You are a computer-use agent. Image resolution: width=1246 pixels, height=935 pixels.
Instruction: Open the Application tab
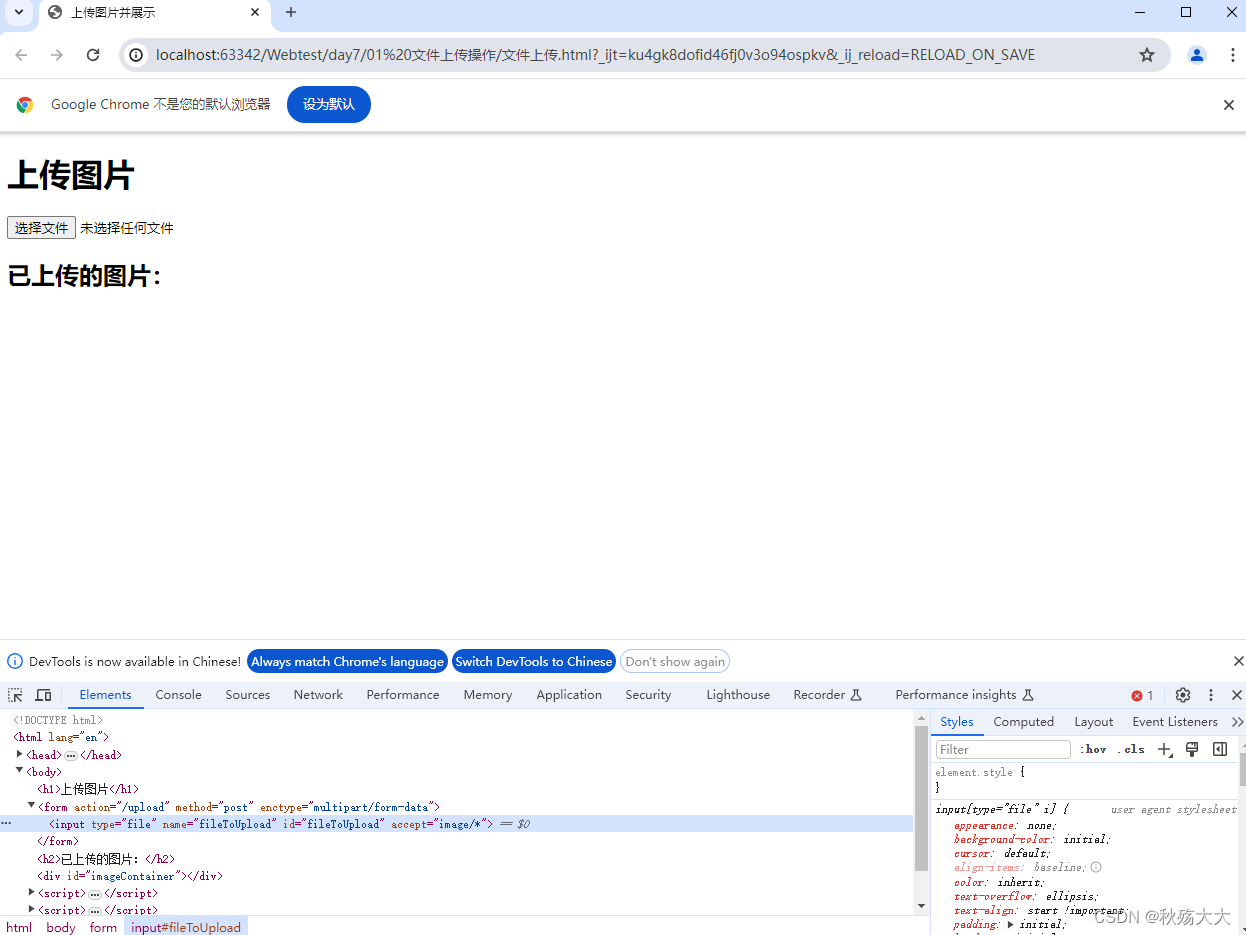coord(569,695)
